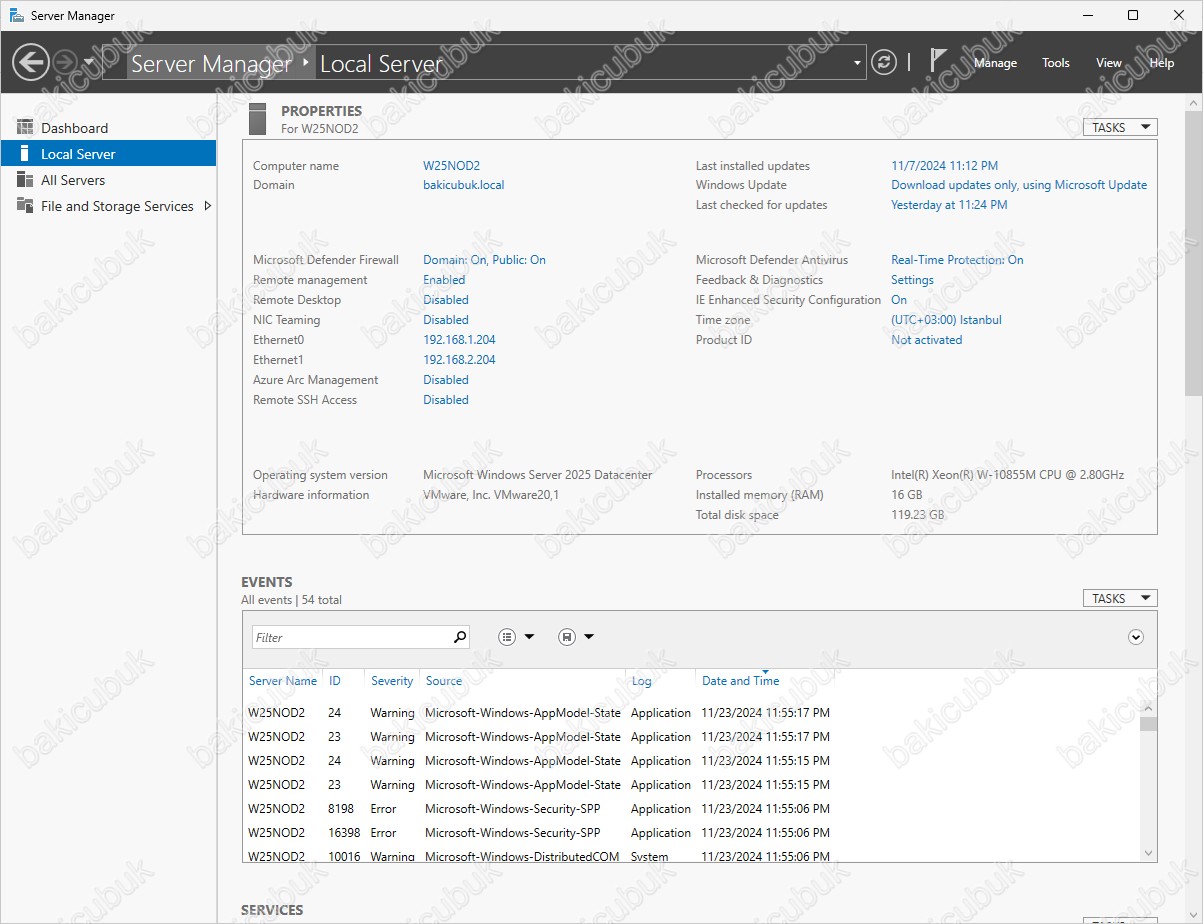Click last installed updates date 11/7/2024 11:12 PM

944,166
